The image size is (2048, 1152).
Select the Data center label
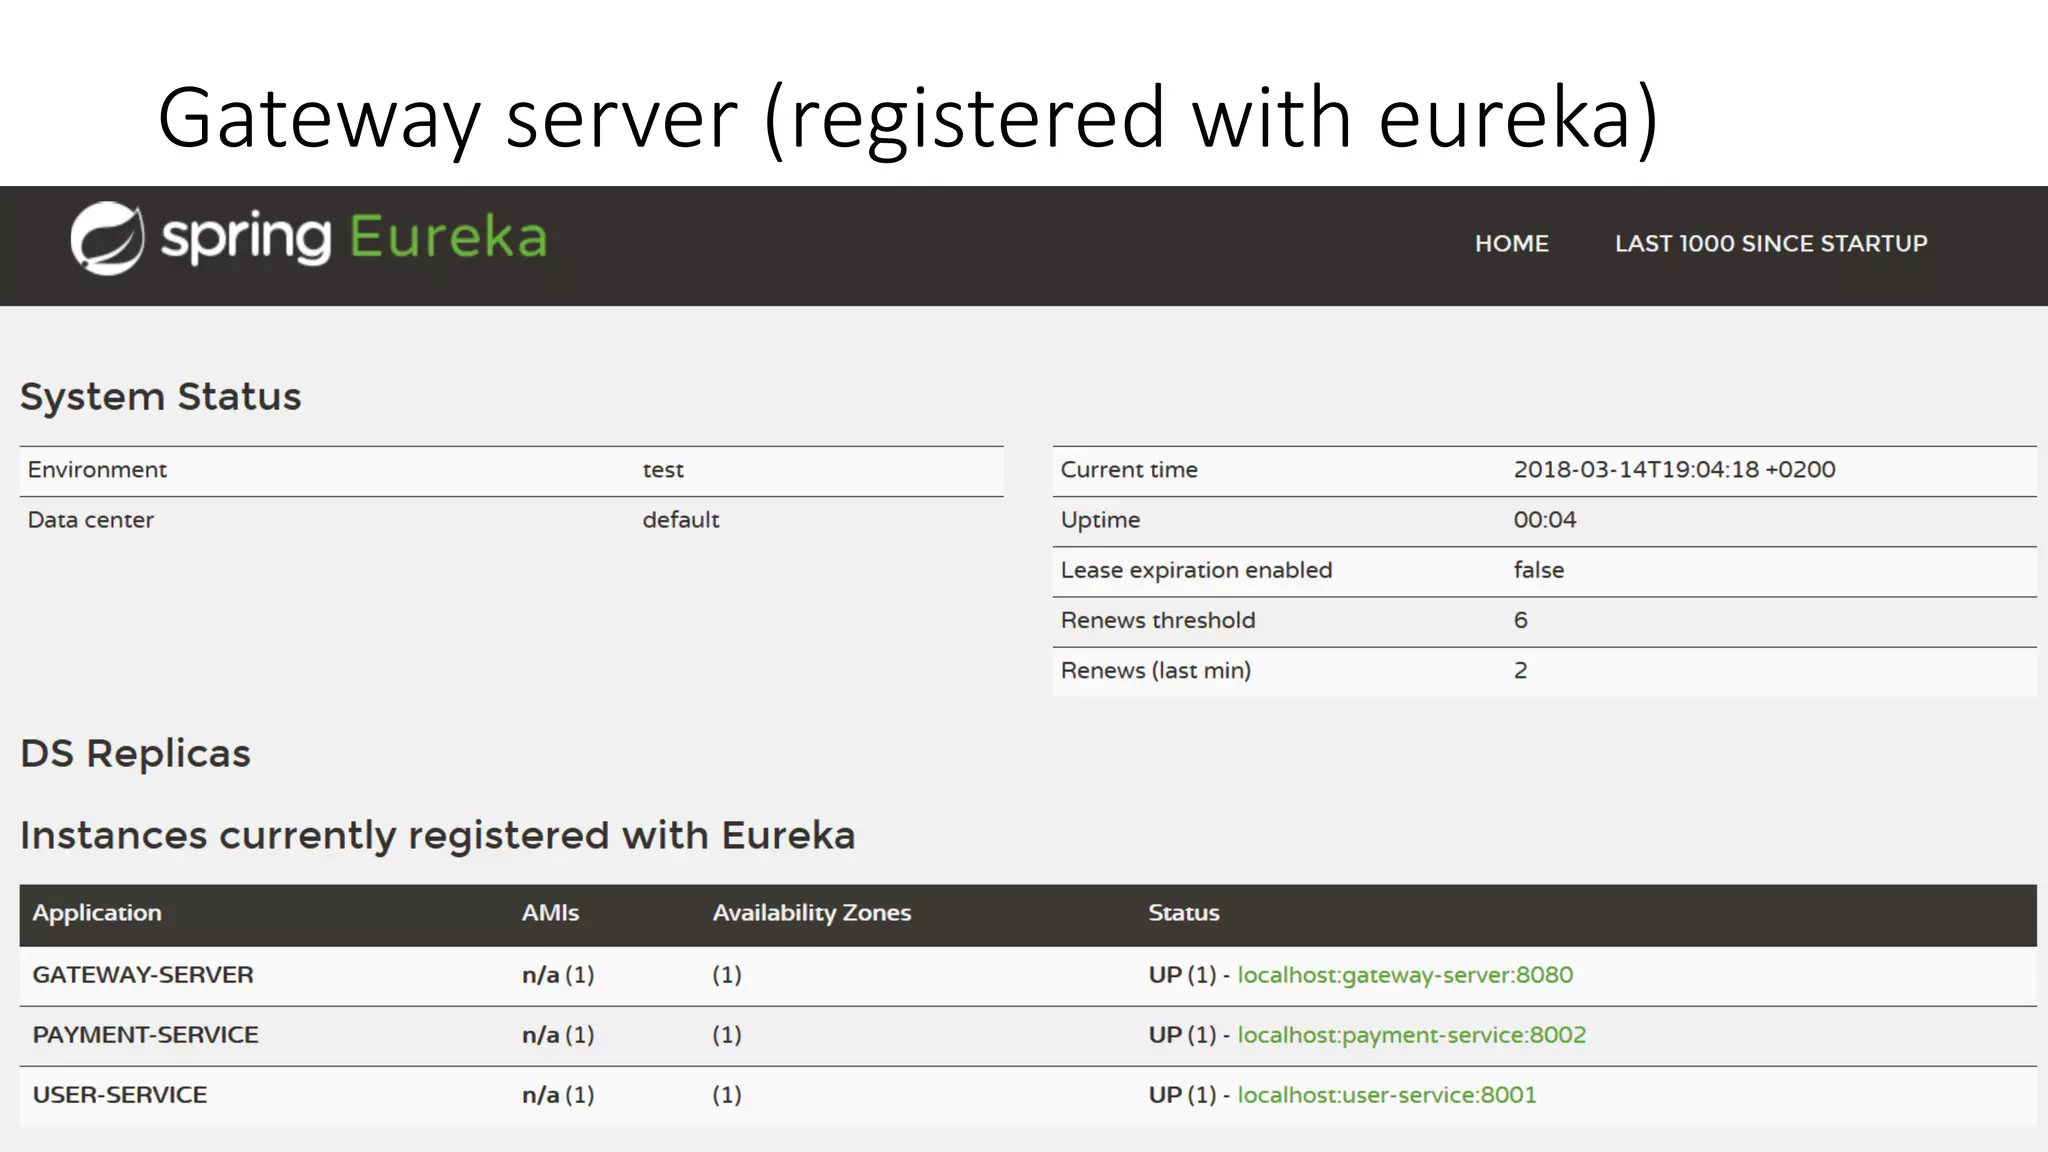pos(90,520)
